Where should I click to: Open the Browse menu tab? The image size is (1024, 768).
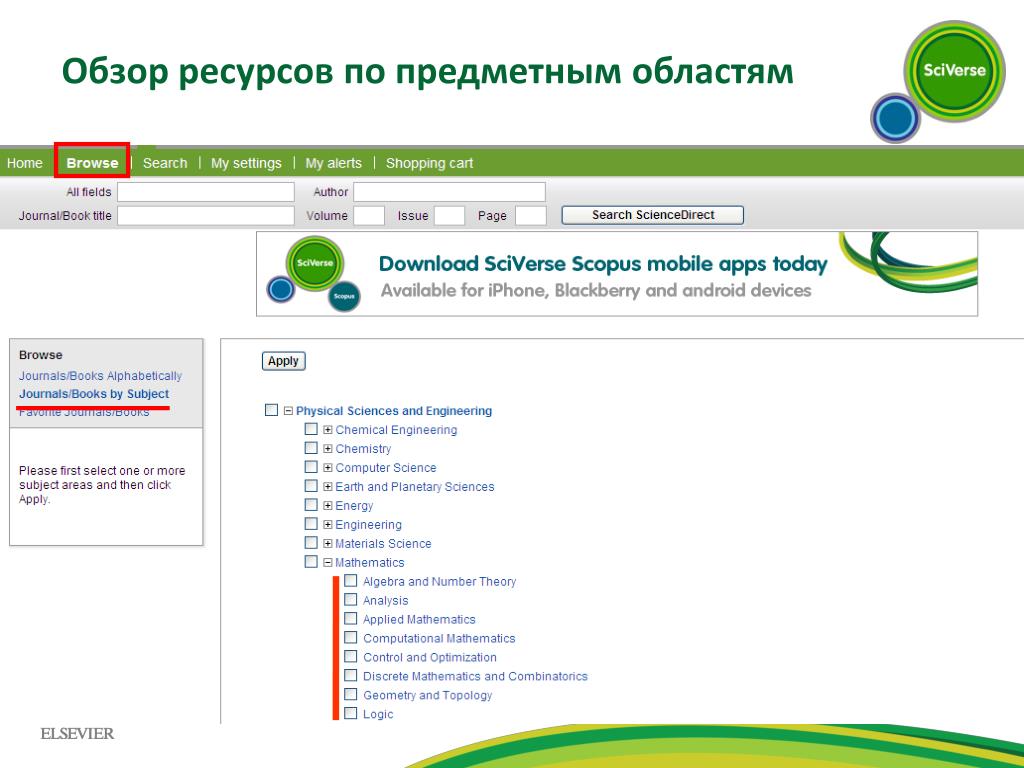tap(92, 163)
